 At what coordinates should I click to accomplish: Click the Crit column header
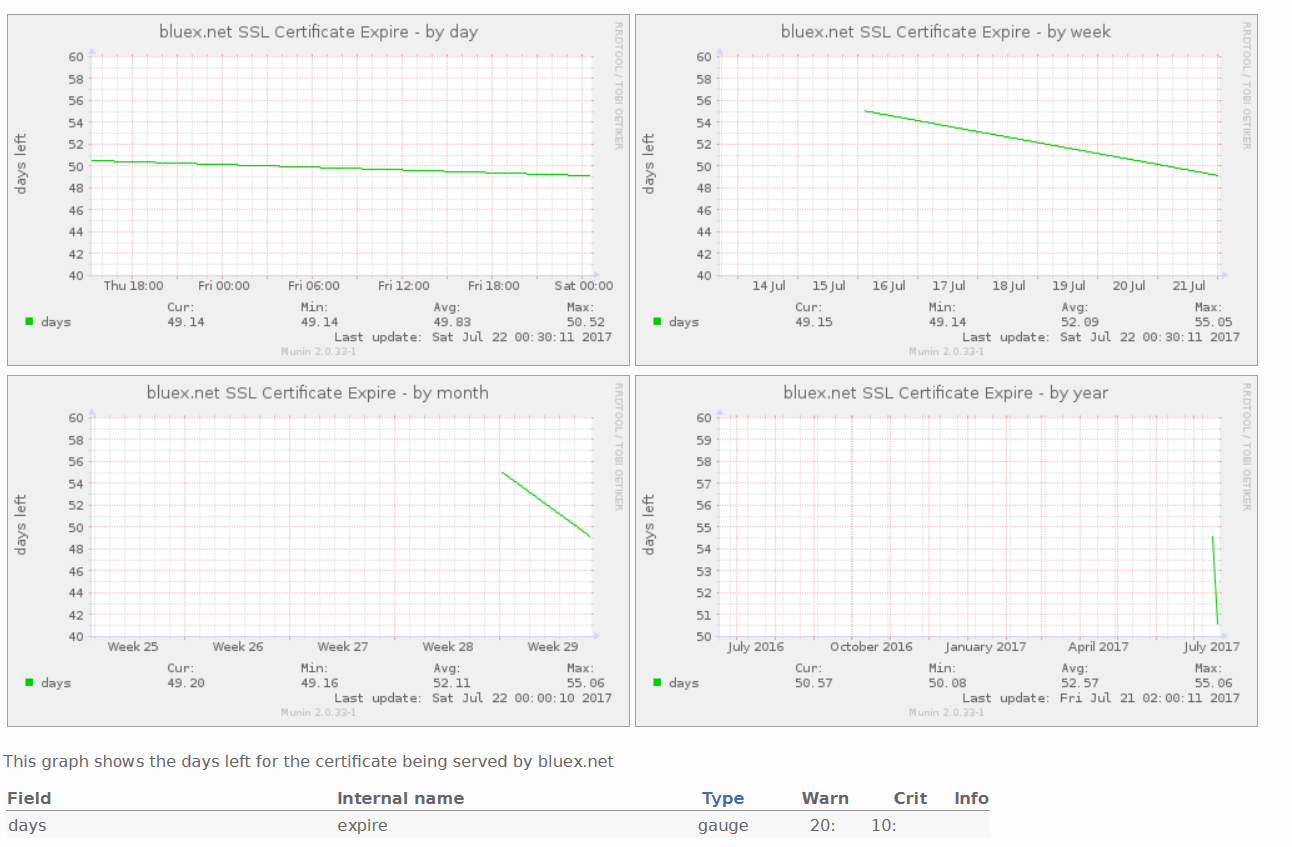[x=910, y=798]
